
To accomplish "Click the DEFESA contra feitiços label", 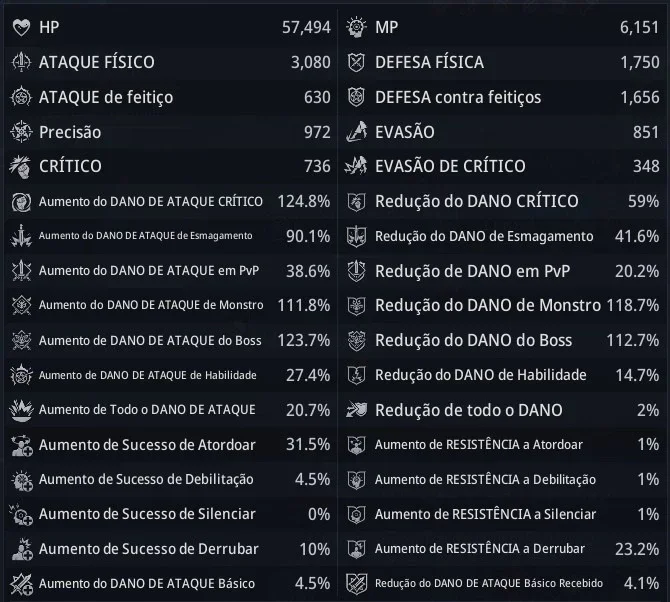I will (x=458, y=97).
